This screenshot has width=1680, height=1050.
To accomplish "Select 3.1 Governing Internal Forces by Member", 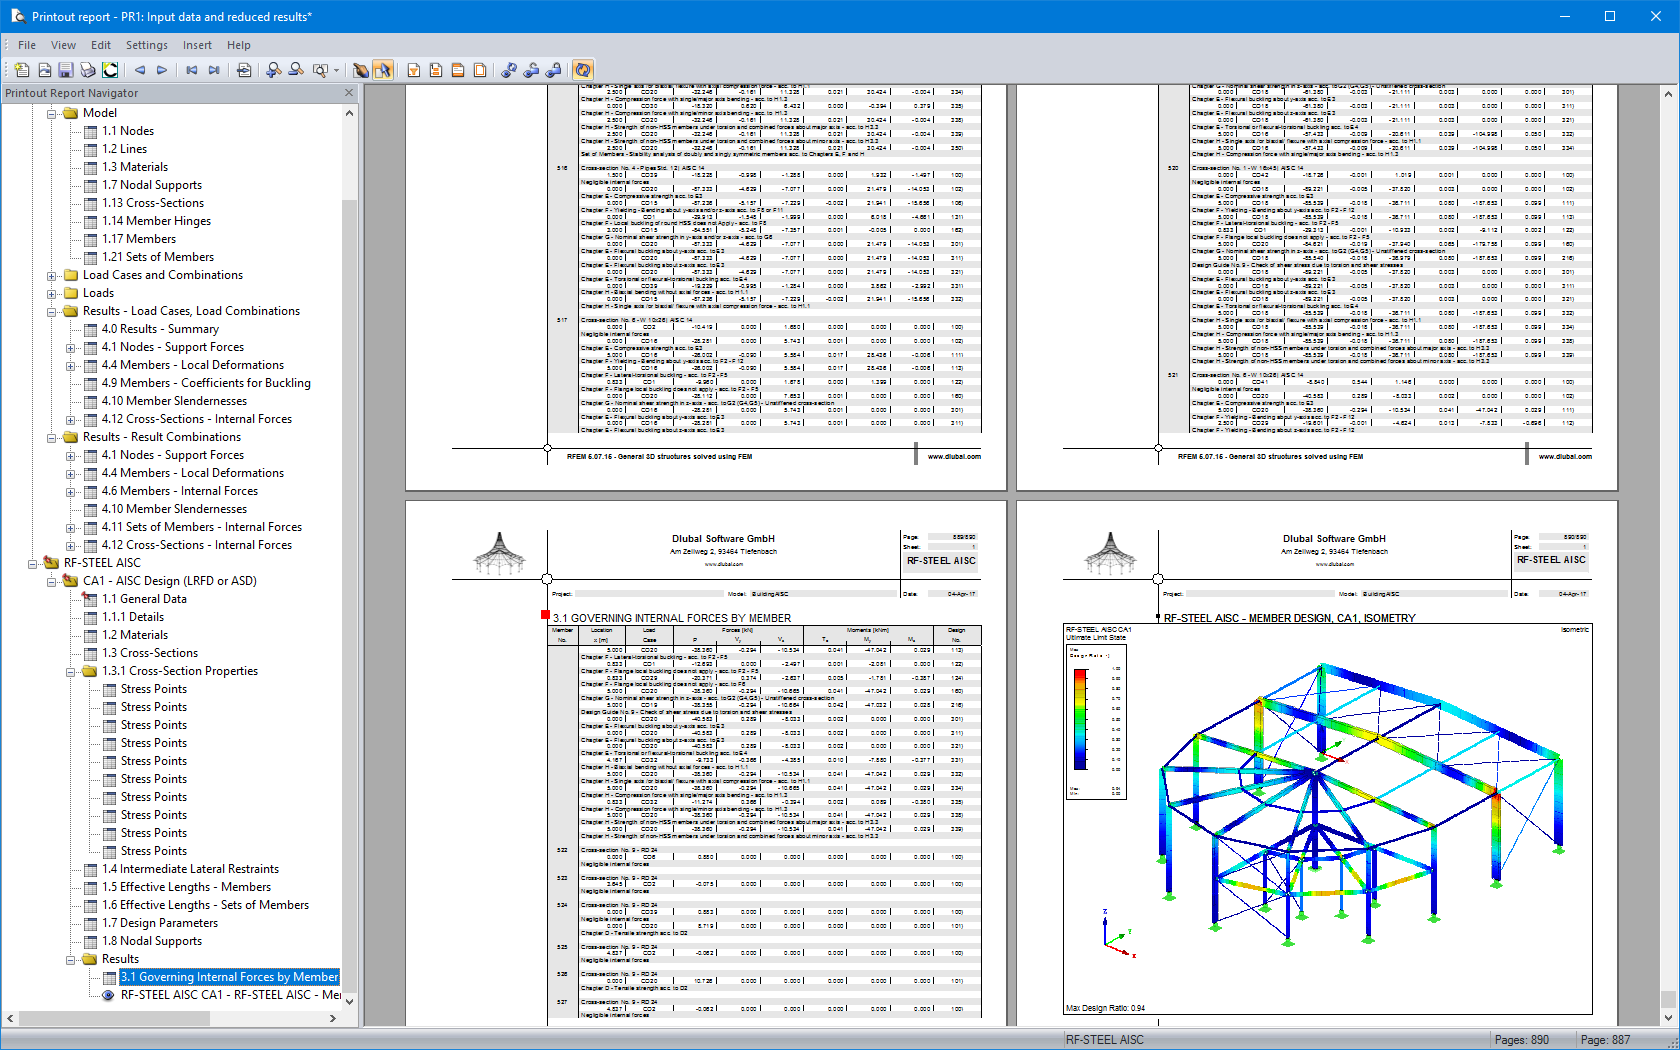I will (230, 977).
